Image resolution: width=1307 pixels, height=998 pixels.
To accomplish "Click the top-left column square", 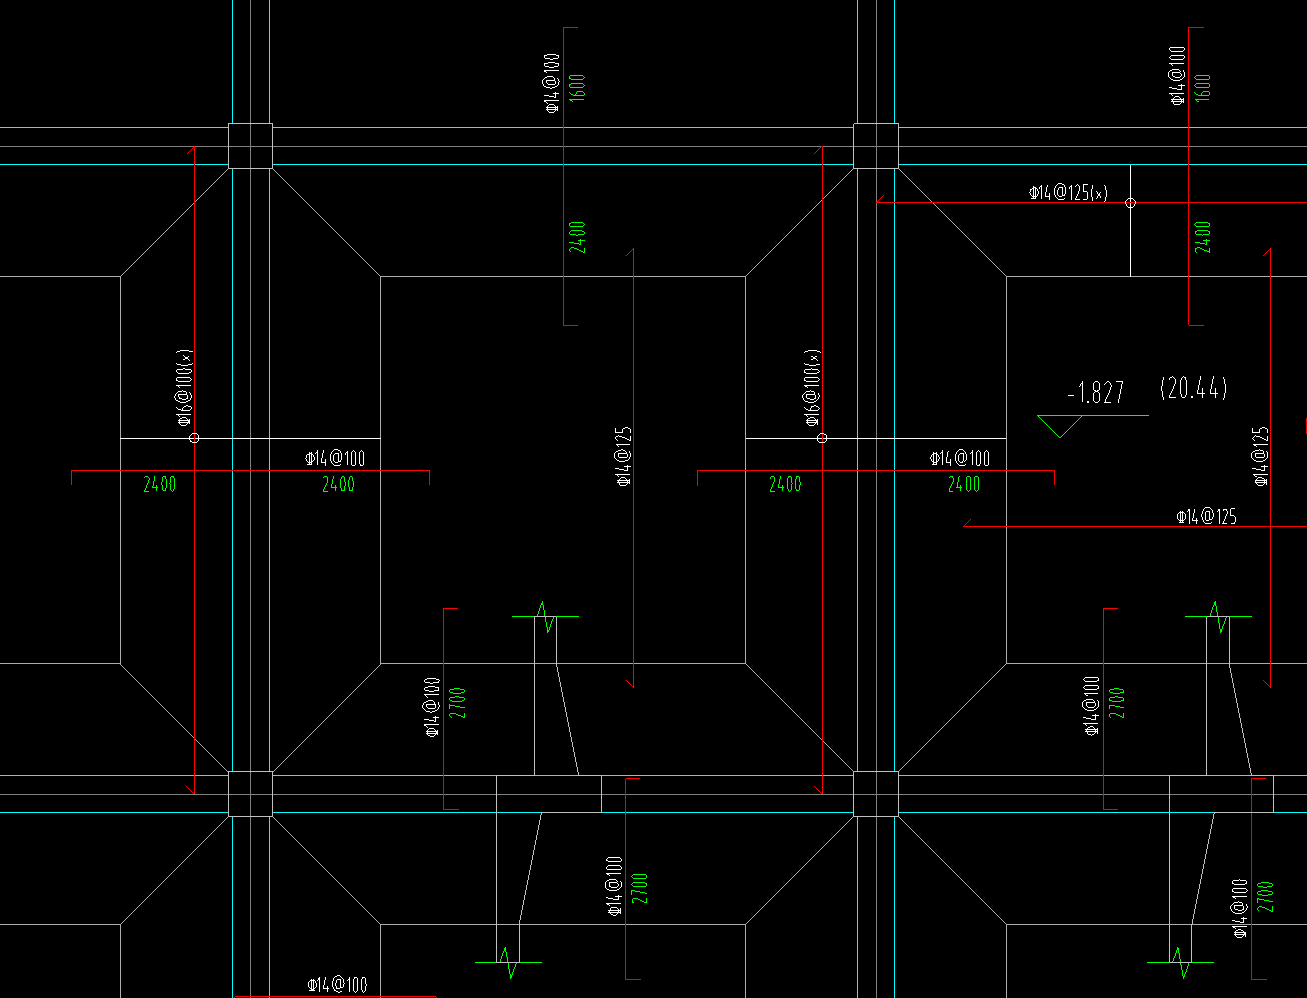I will [250, 146].
